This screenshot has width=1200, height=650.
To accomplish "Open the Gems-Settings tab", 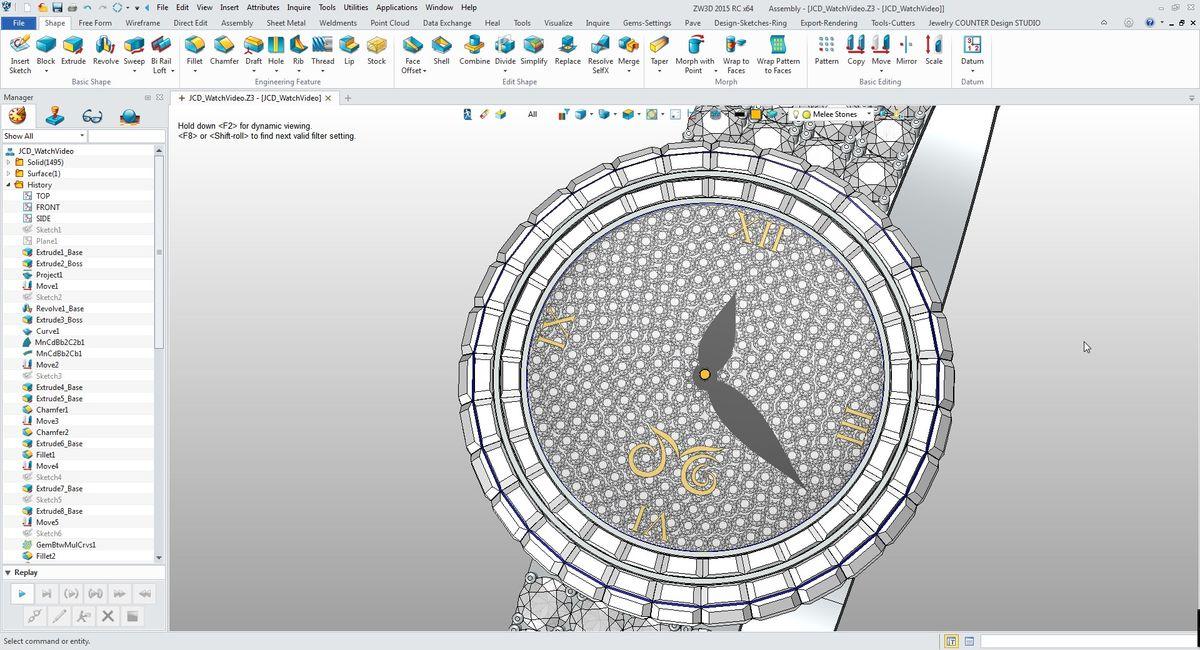I will pos(647,23).
